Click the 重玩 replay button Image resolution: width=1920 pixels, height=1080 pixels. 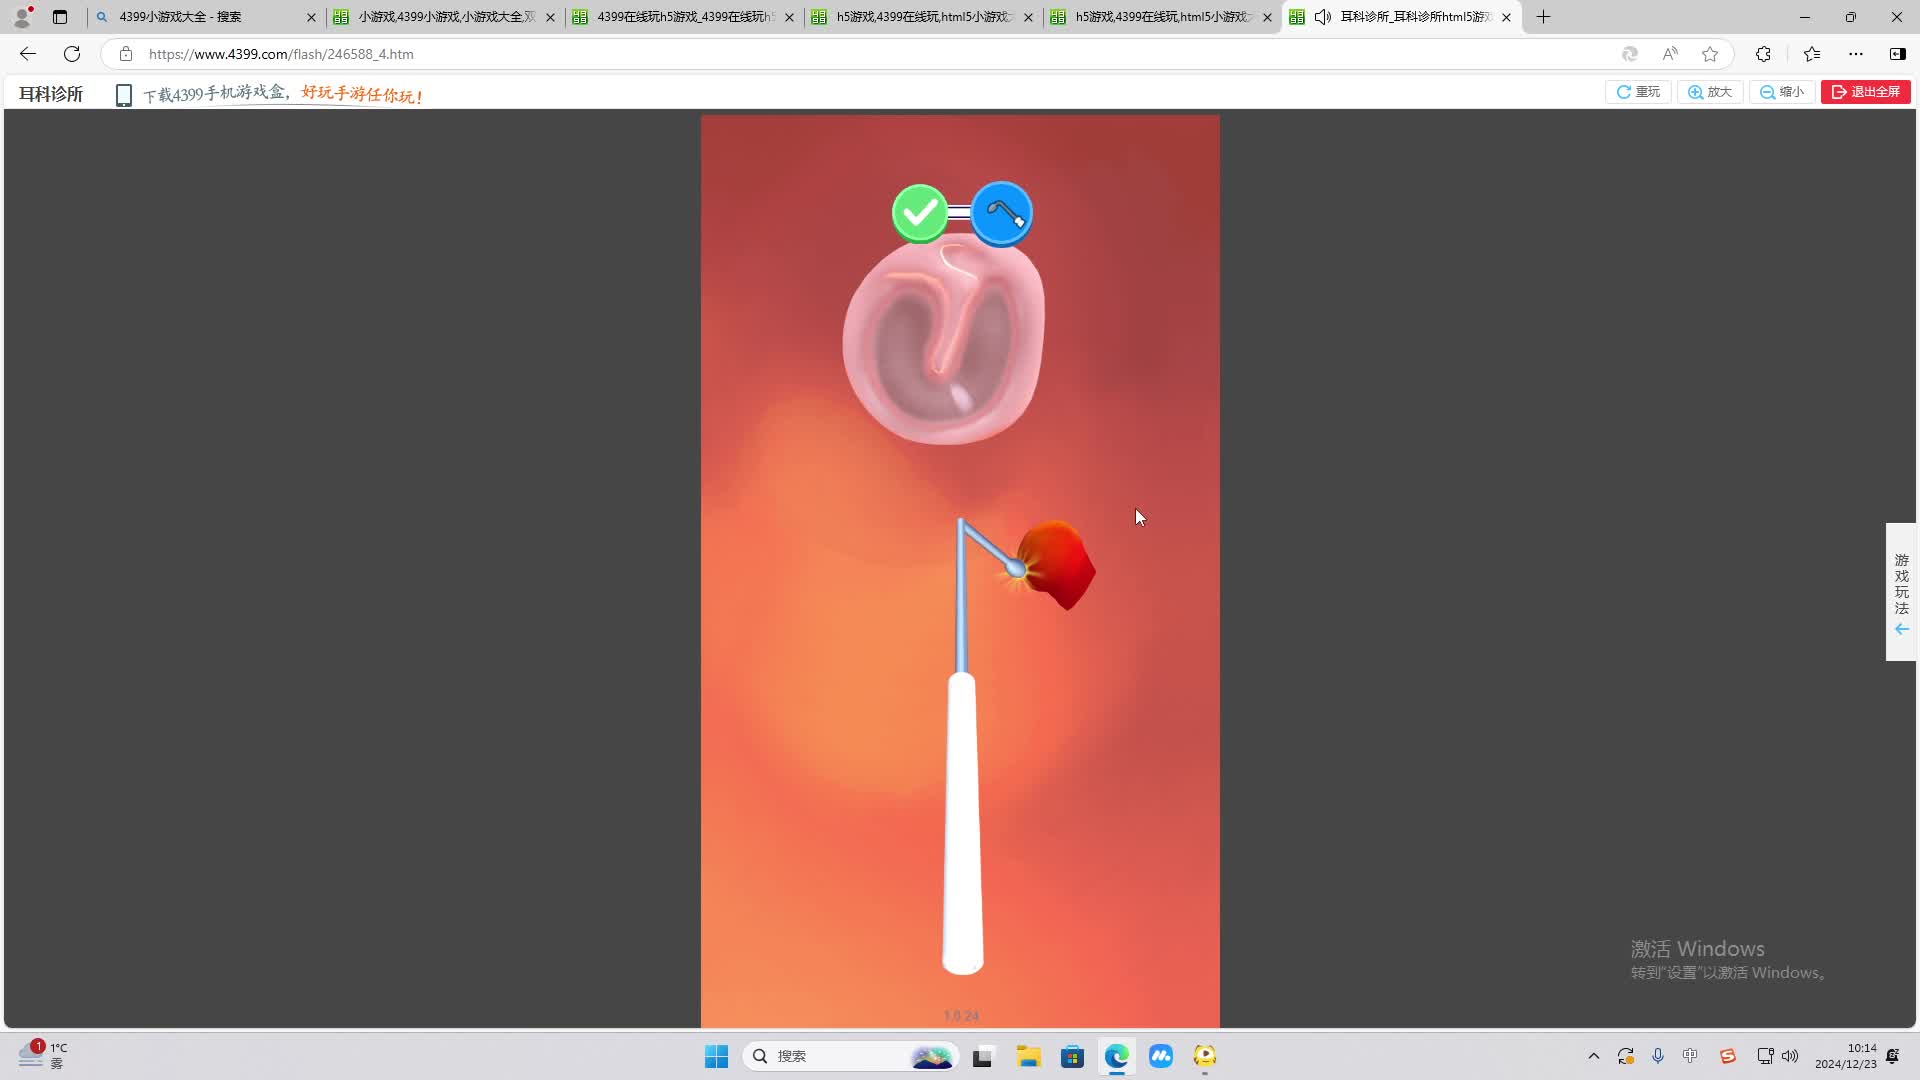[x=1638, y=92]
